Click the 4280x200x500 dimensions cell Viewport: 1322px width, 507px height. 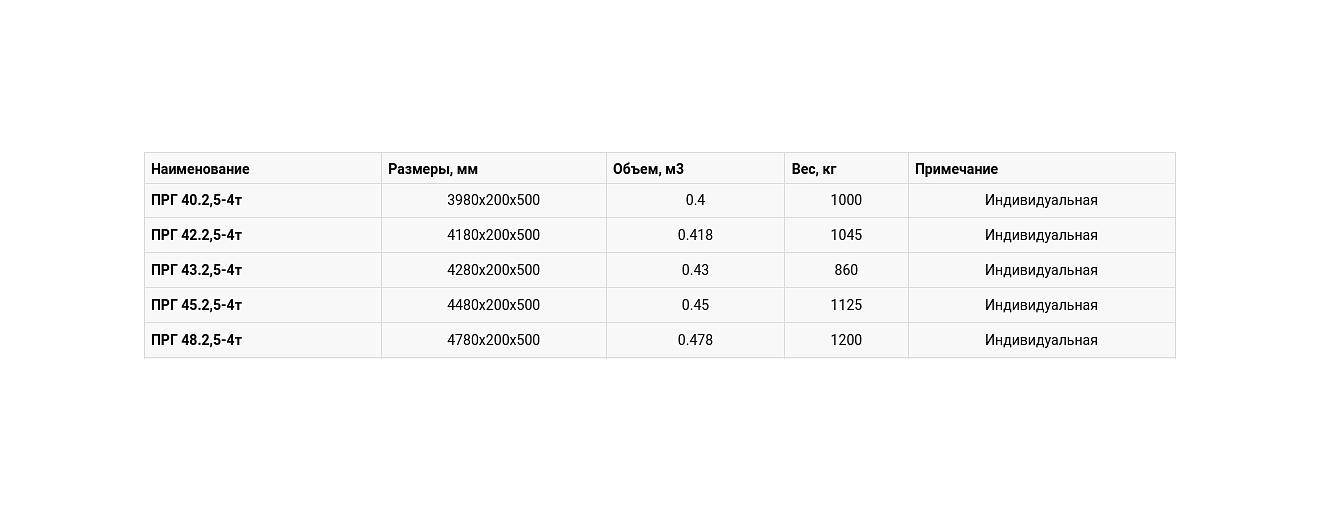(493, 270)
